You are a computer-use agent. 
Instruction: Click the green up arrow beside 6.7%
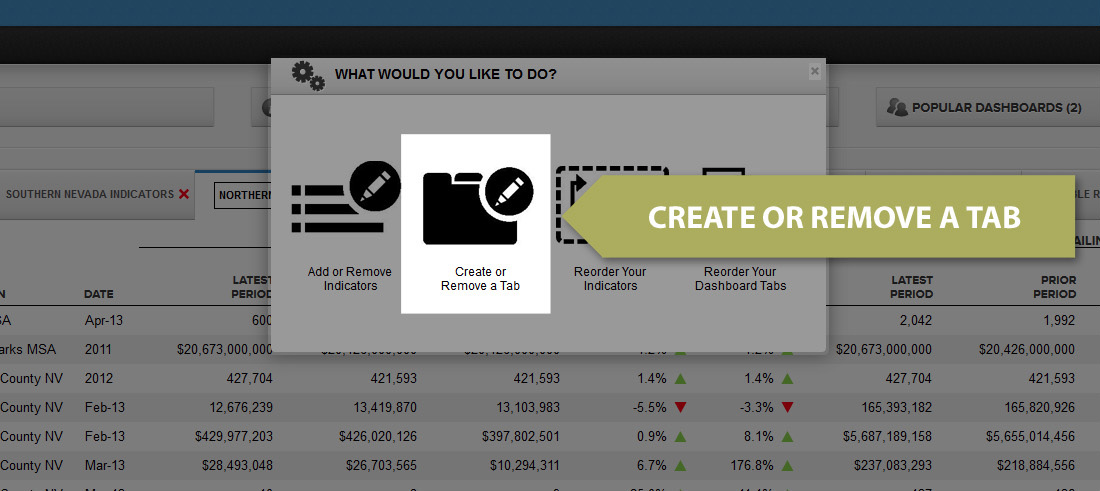[x=680, y=465]
